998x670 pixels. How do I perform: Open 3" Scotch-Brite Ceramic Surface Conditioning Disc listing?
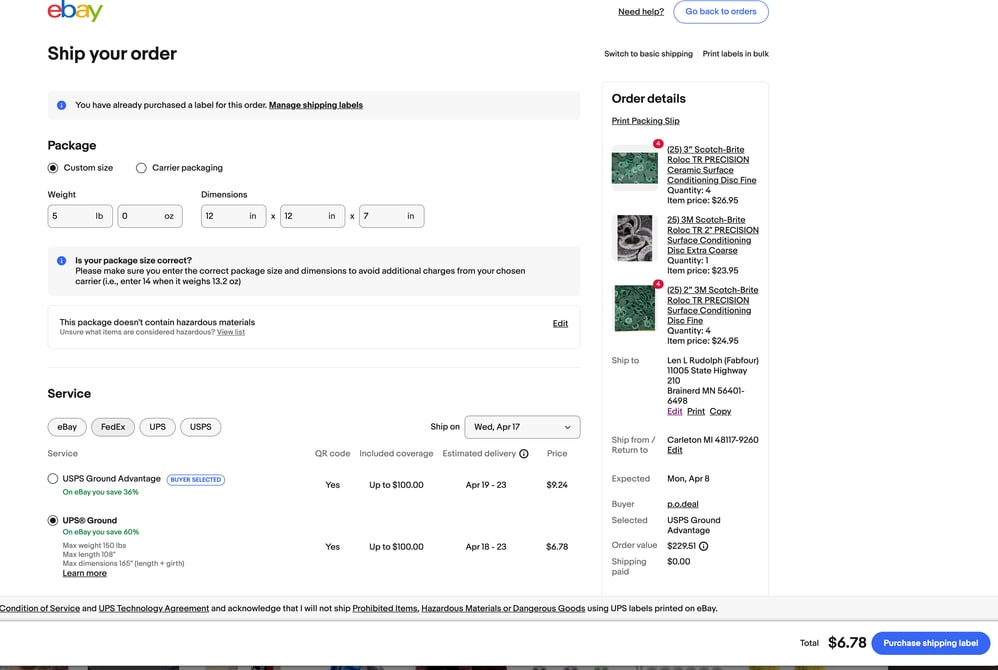tap(712, 165)
